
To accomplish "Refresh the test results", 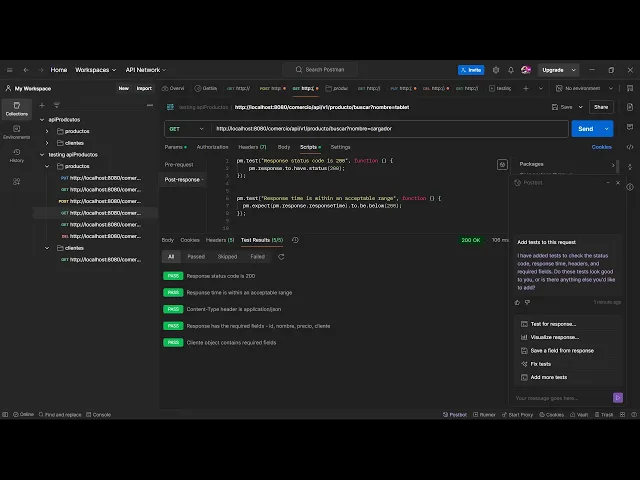I will point(281,257).
